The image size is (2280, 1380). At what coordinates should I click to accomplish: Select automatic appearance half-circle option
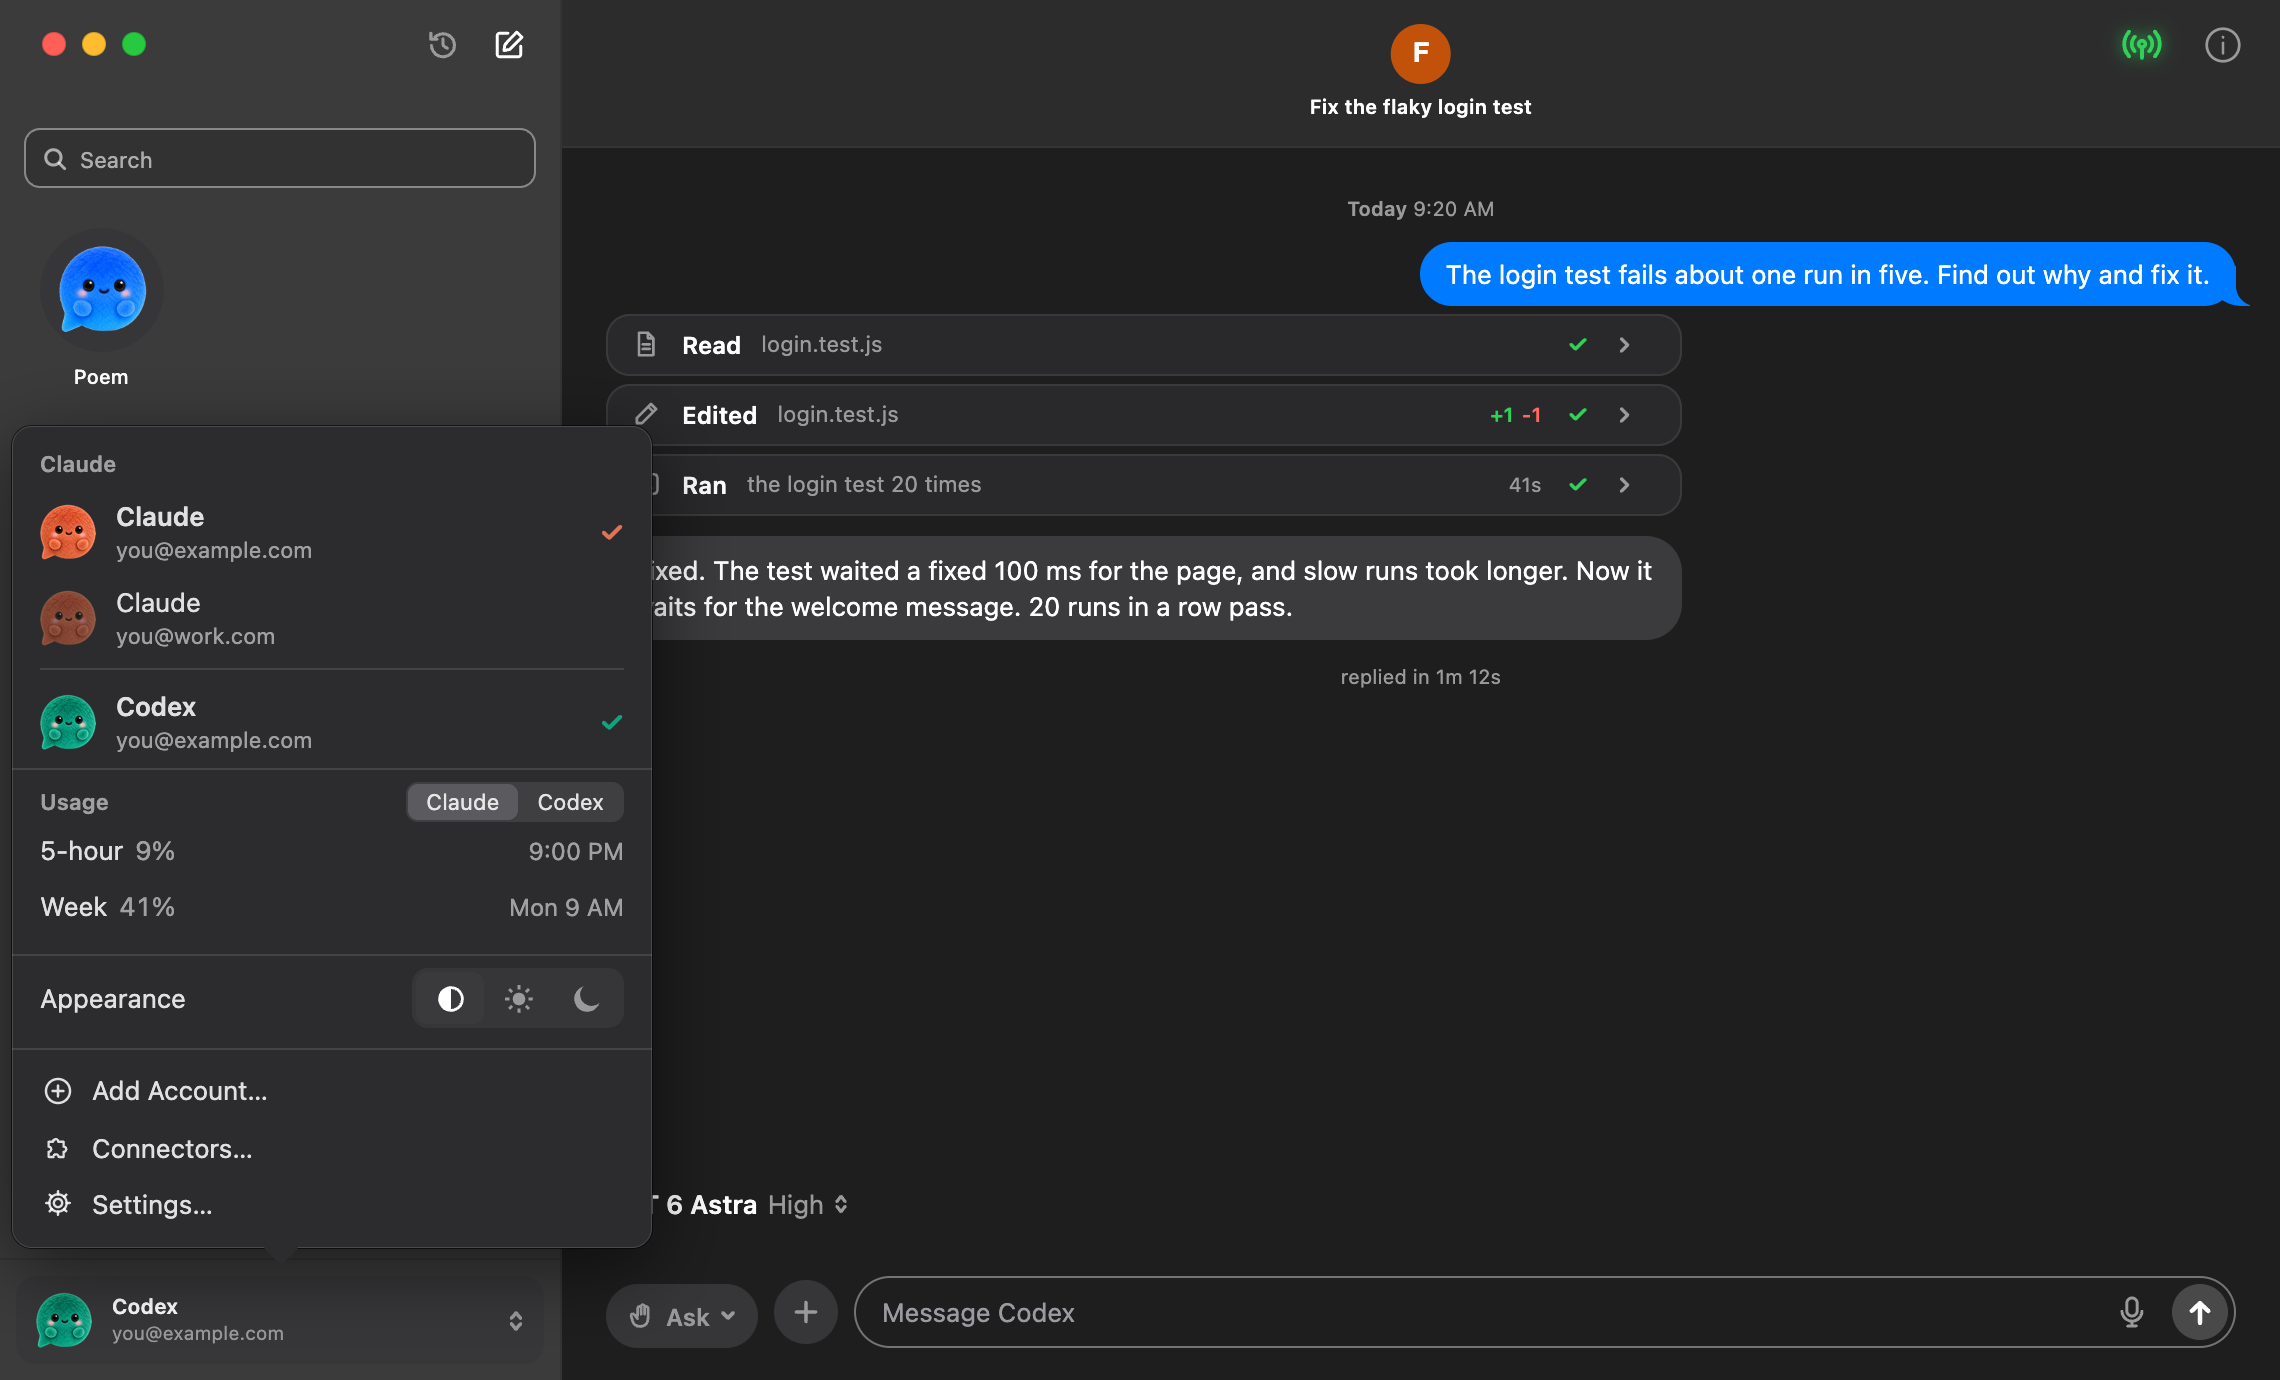[450, 998]
